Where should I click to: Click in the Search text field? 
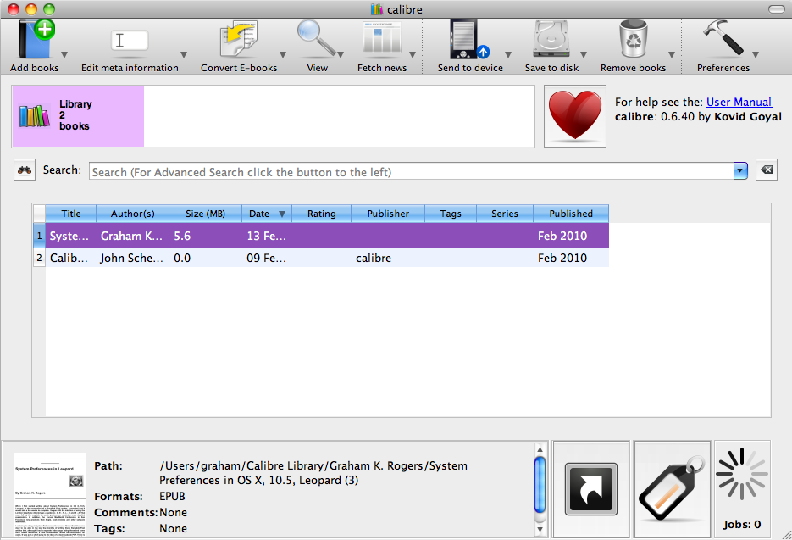[411, 171]
